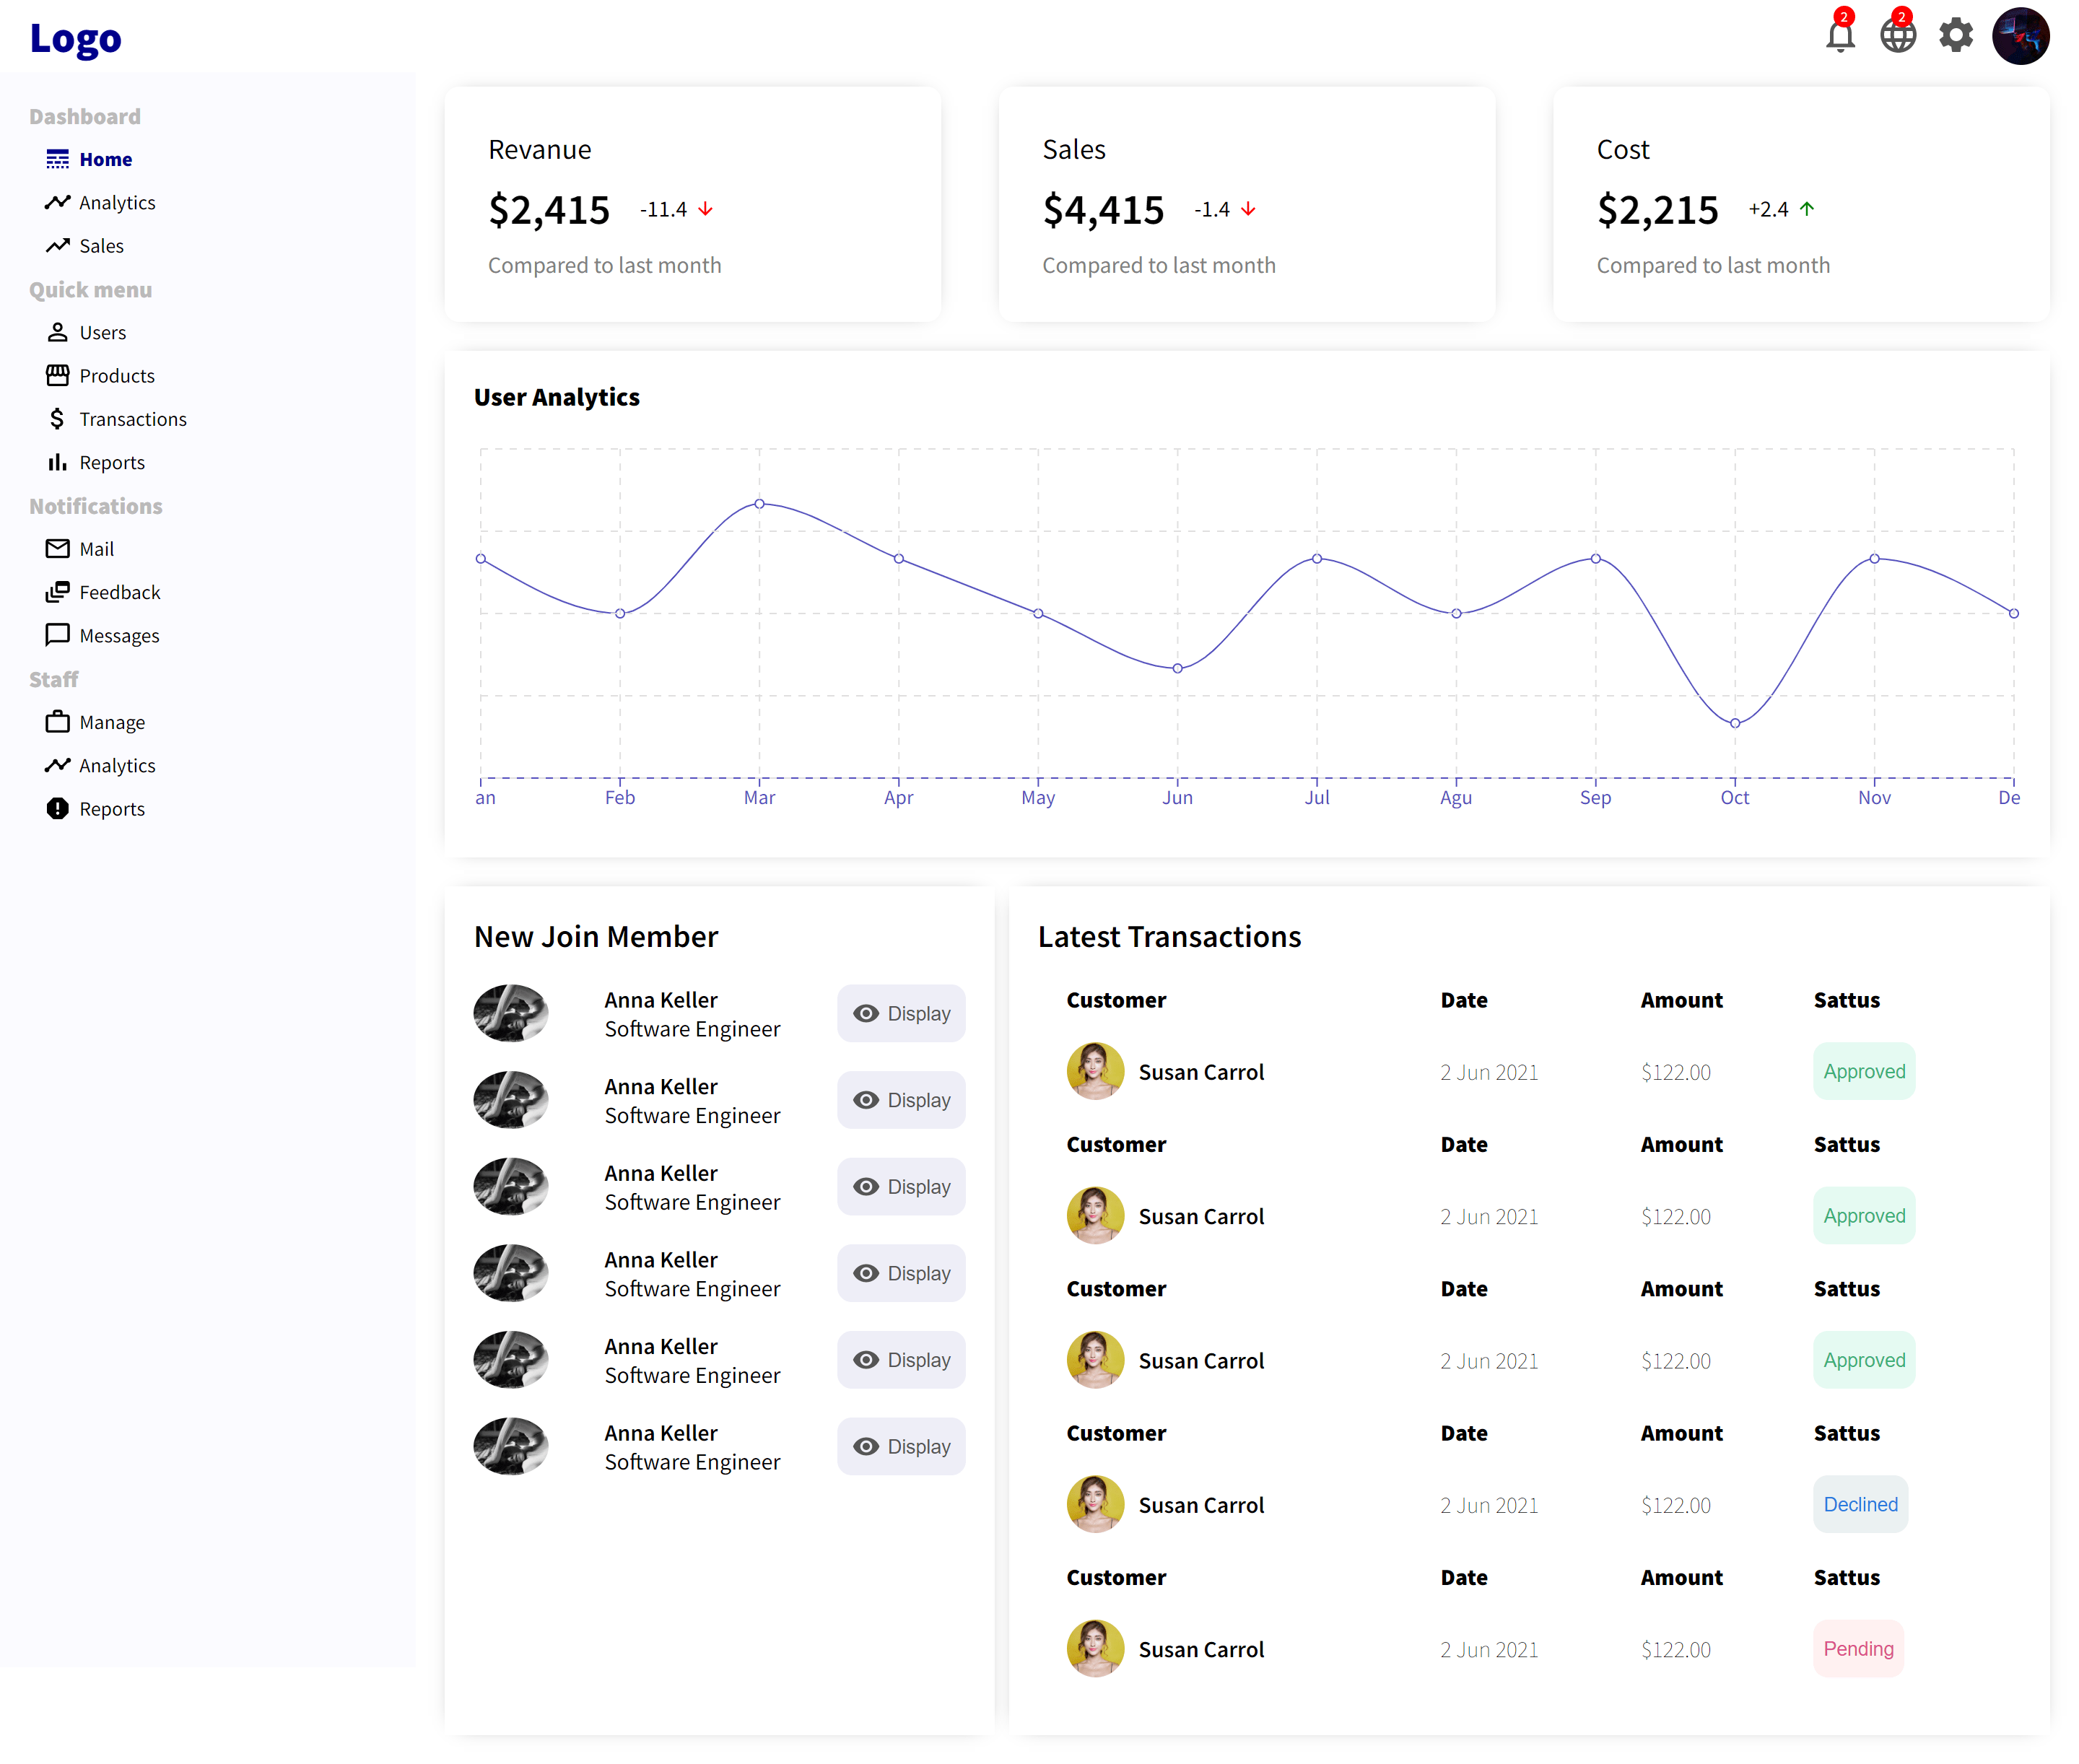Screen dimensions: 2079x1764
Task: Click the Messages chat bubble icon
Action: point(57,635)
